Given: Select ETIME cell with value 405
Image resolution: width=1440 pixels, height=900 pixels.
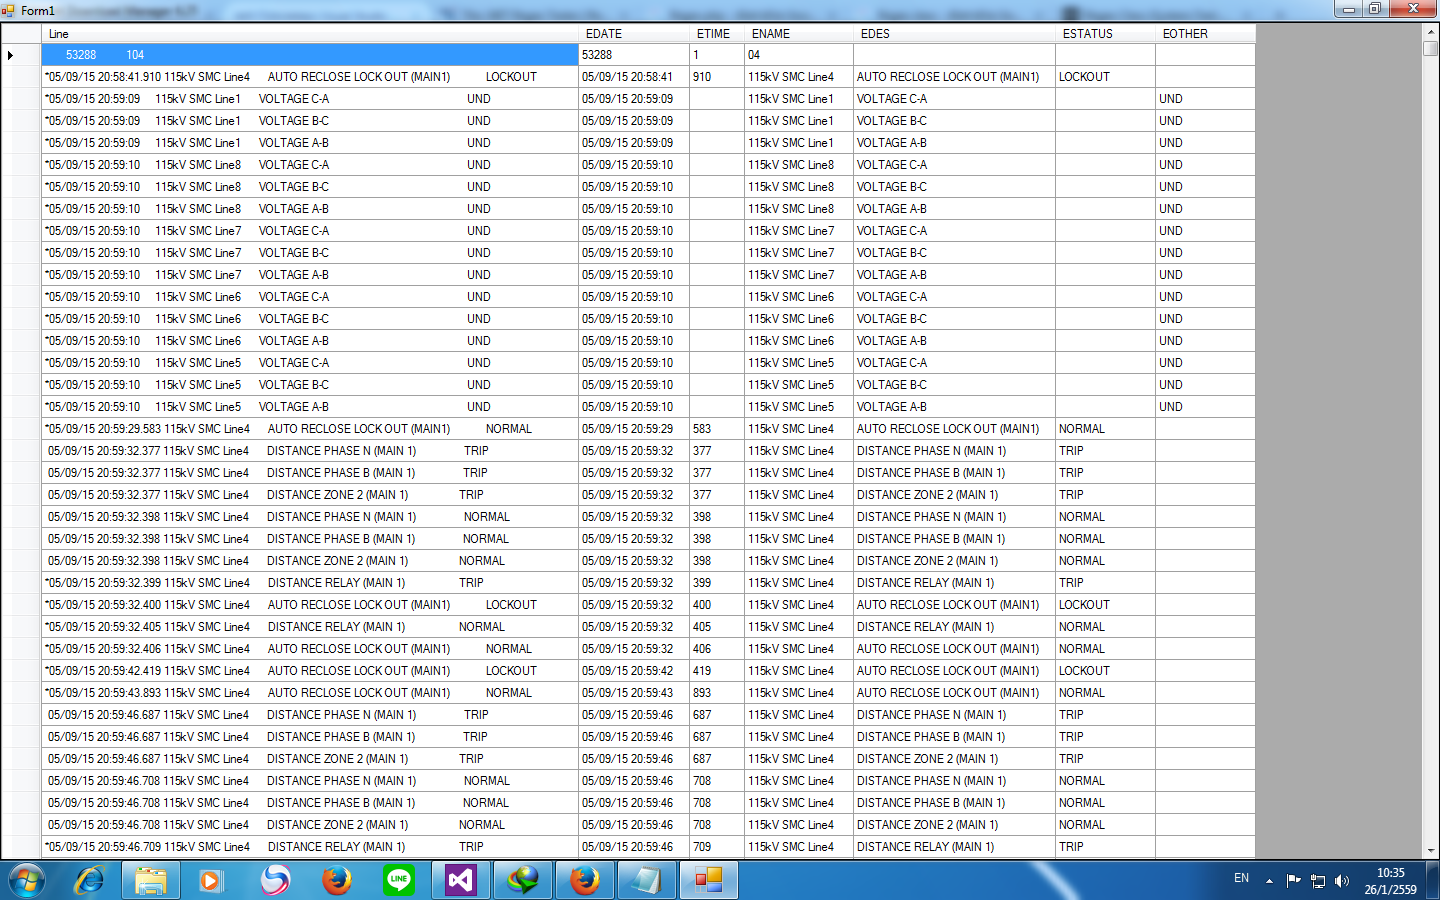Looking at the screenshot, I should pyautogui.click(x=717, y=627).
